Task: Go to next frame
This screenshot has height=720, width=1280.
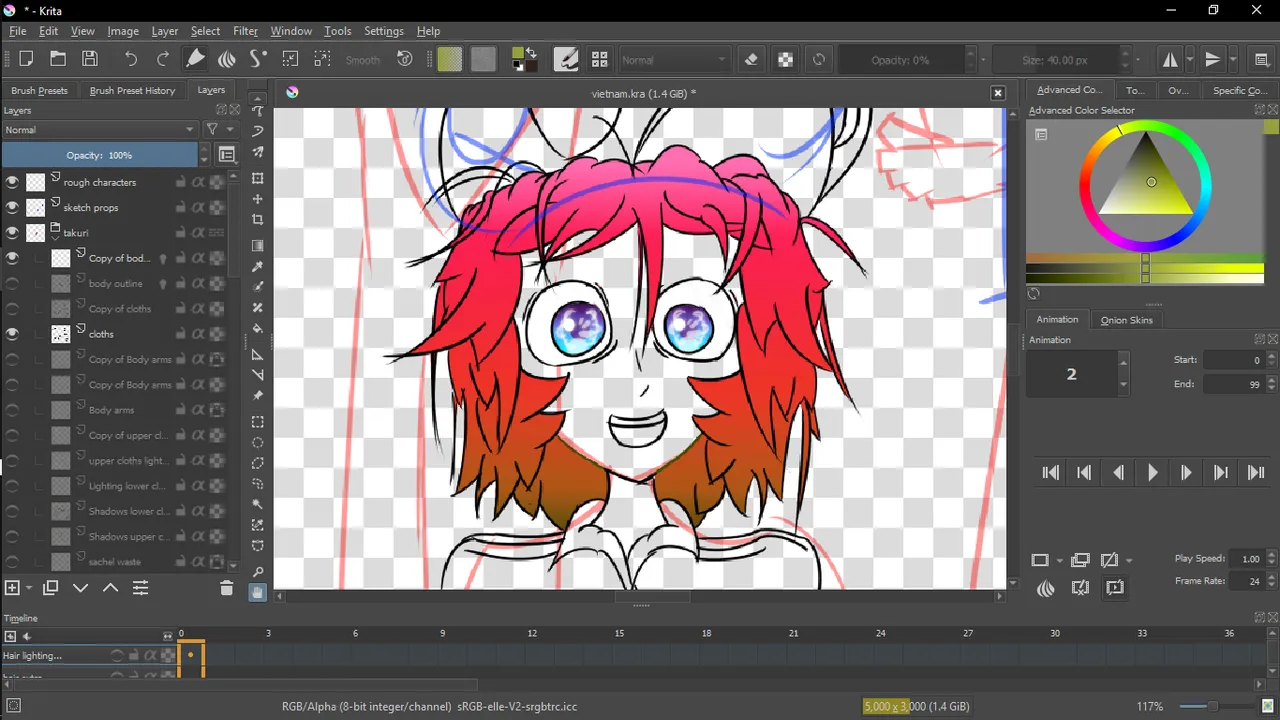Action: tap(1186, 473)
